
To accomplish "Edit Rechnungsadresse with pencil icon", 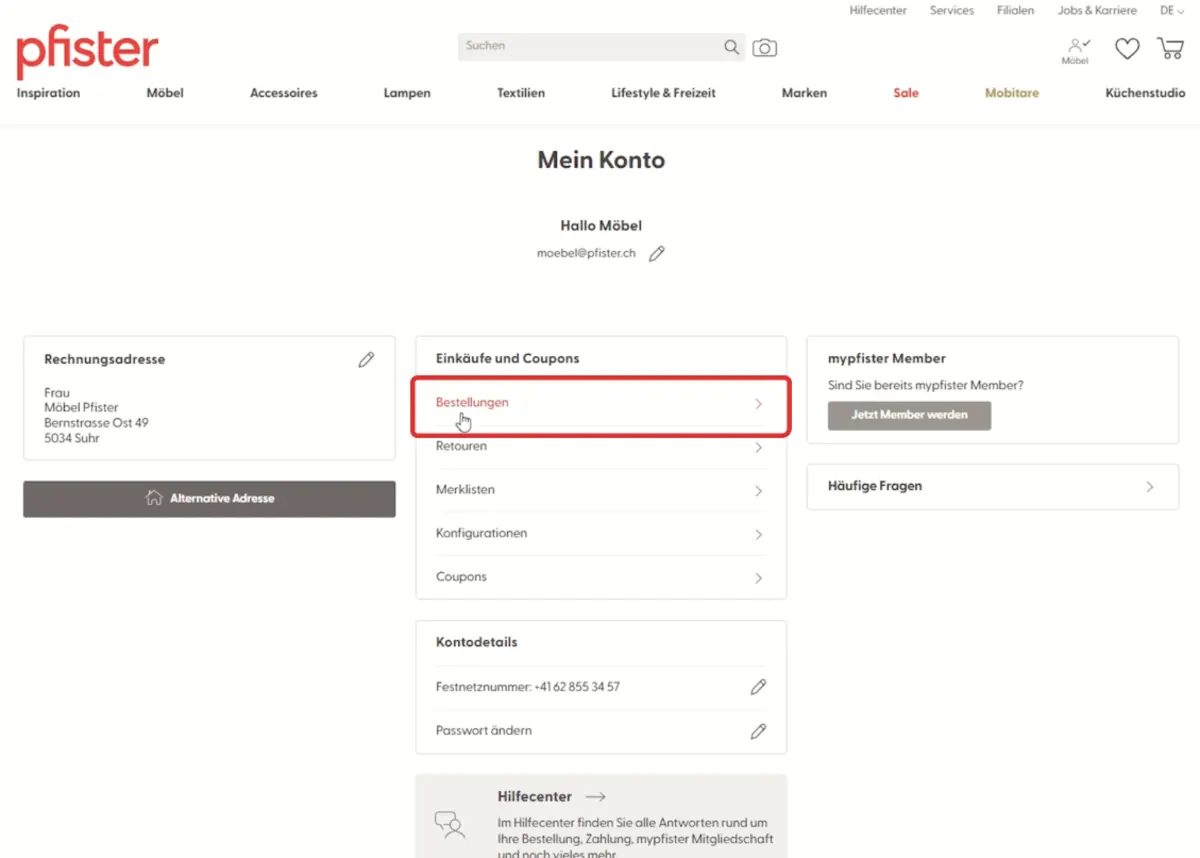I will click(366, 359).
